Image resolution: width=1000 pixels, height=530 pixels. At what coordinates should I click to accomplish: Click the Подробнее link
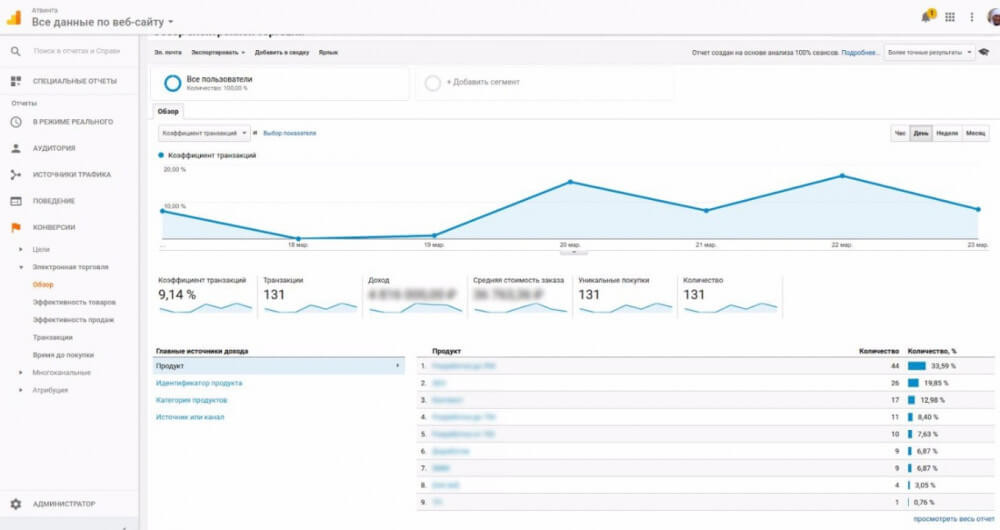859,52
